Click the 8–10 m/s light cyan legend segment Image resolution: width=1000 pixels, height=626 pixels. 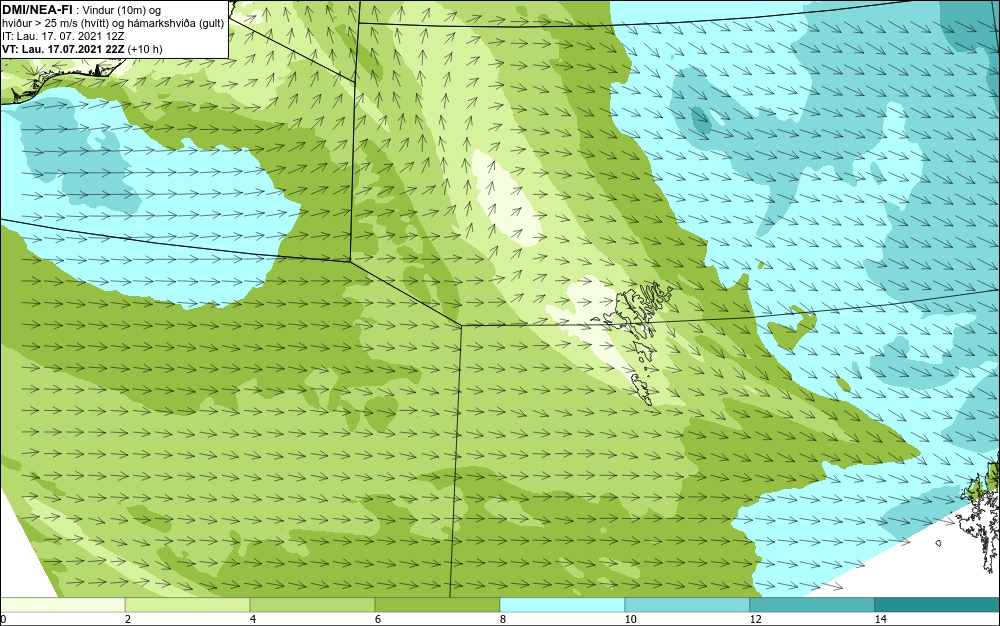tap(562, 604)
